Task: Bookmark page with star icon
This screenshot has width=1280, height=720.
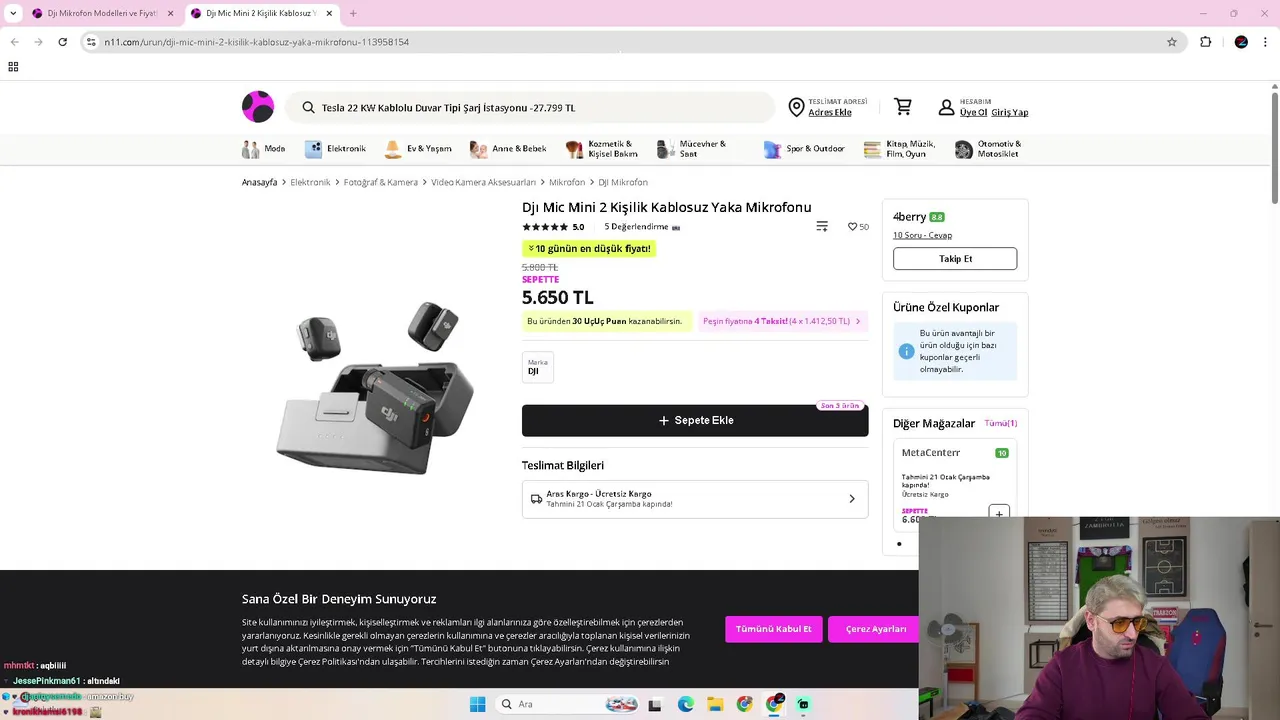Action: (x=1172, y=42)
